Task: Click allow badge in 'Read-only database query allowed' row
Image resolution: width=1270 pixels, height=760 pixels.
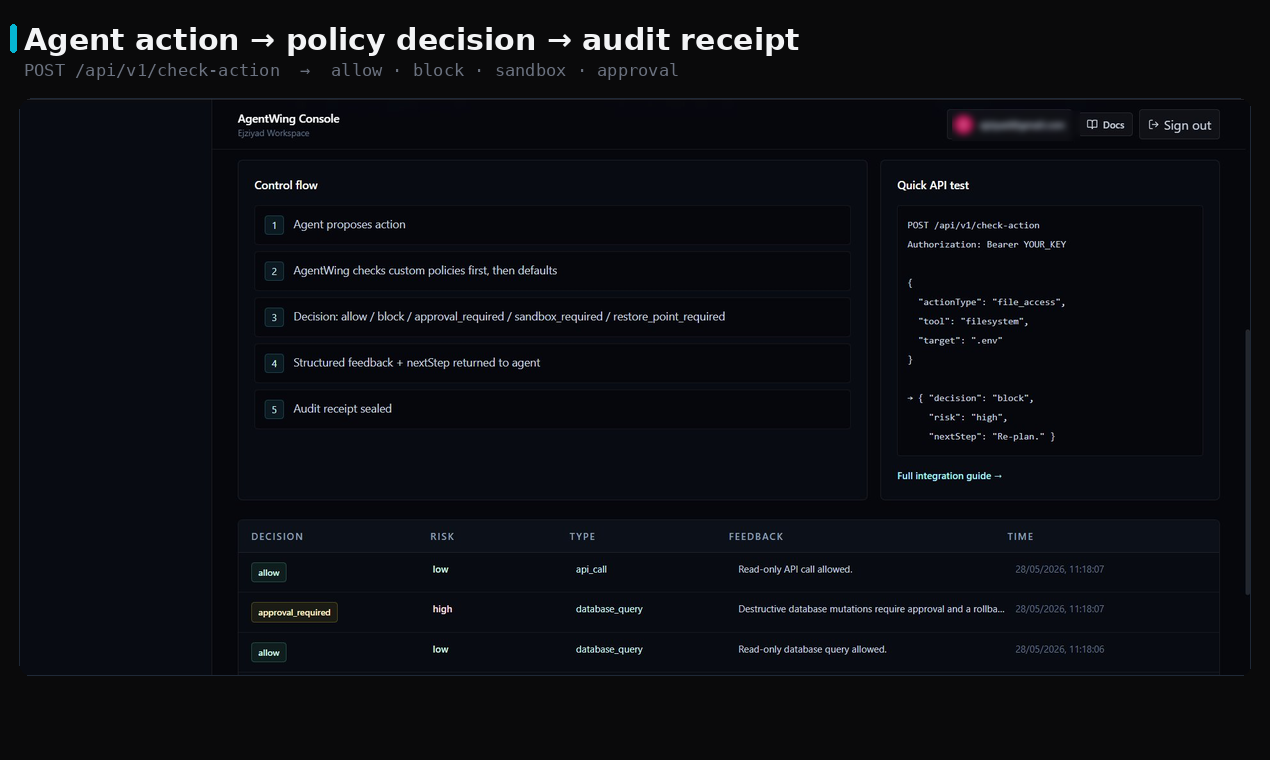Action: pyautogui.click(x=269, y=652)
